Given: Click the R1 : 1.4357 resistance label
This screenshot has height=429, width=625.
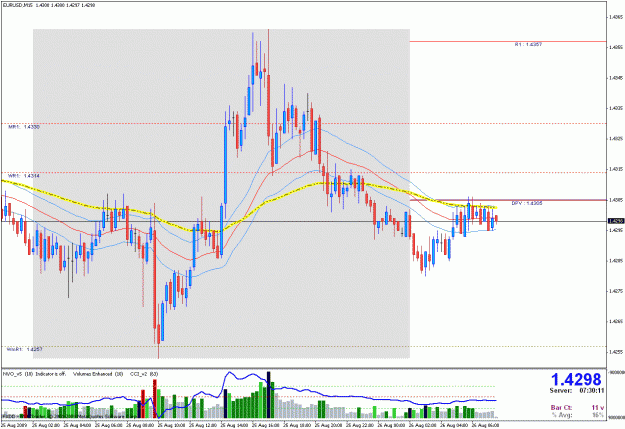Looking at the screenshot, I should coord(528,45).
